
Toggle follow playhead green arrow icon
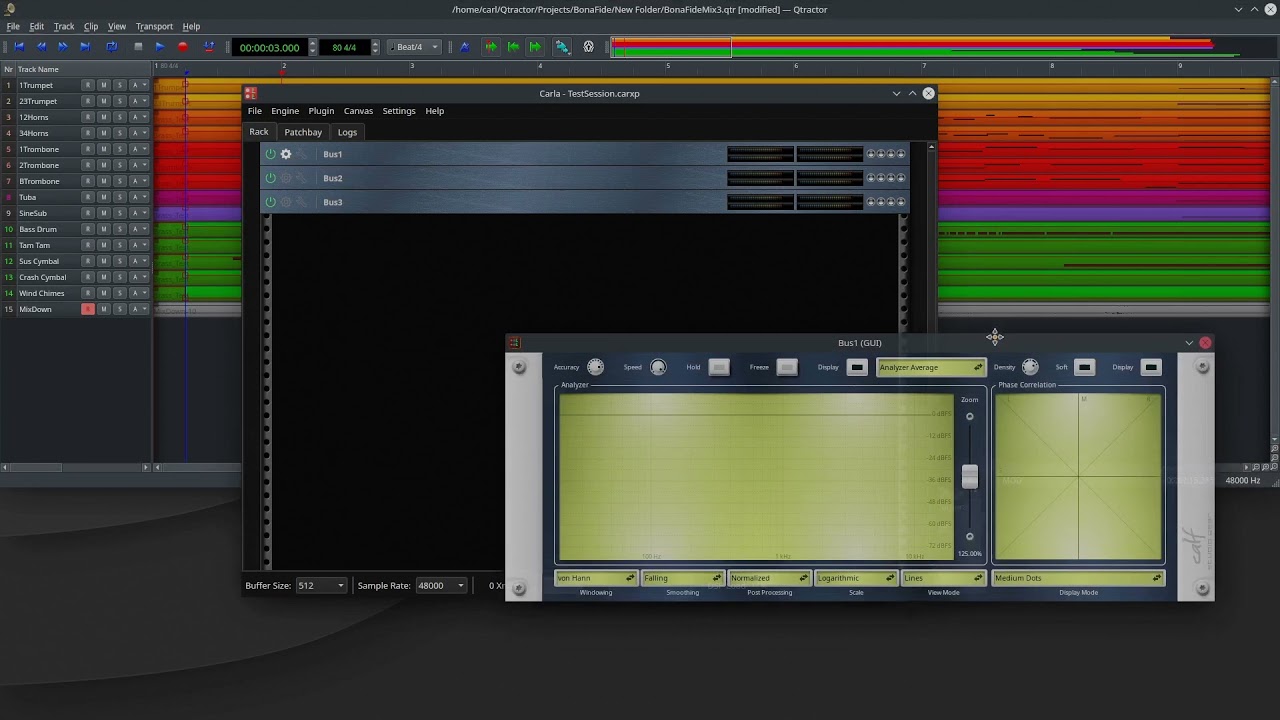point(491,47)
